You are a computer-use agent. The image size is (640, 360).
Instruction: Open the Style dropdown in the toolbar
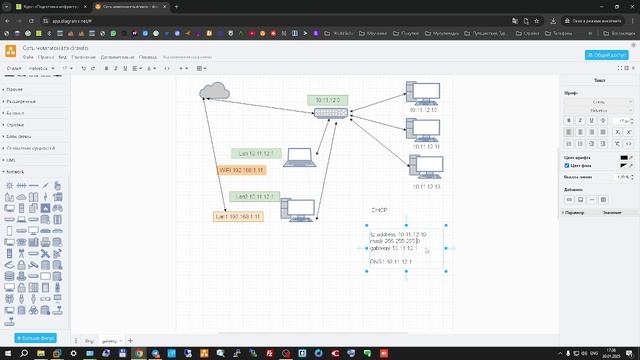click(x=14, y=69)
